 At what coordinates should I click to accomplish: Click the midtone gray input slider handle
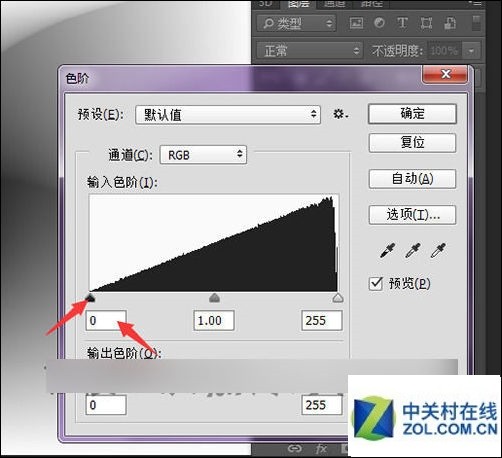coord(214,298)
